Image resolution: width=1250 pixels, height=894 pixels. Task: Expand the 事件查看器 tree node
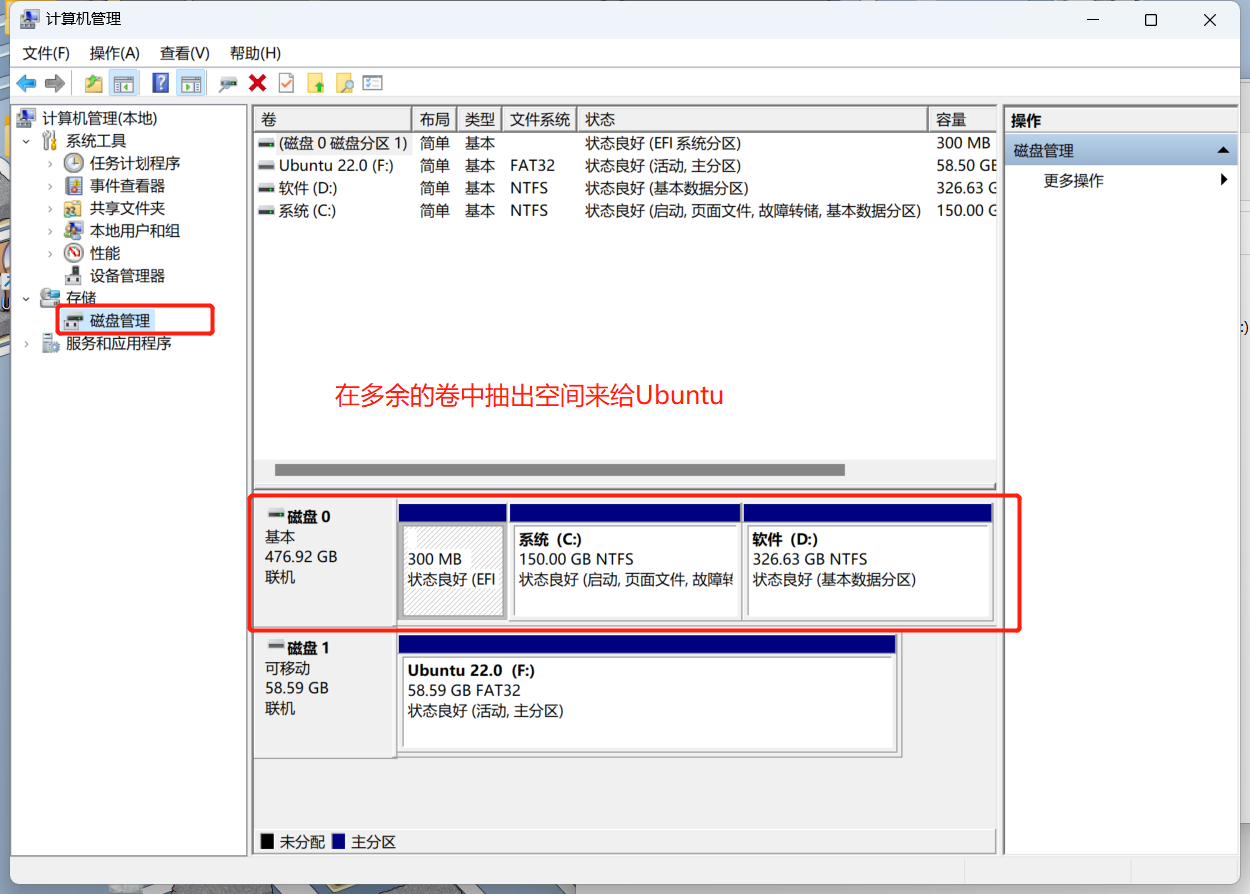(50, 186)
